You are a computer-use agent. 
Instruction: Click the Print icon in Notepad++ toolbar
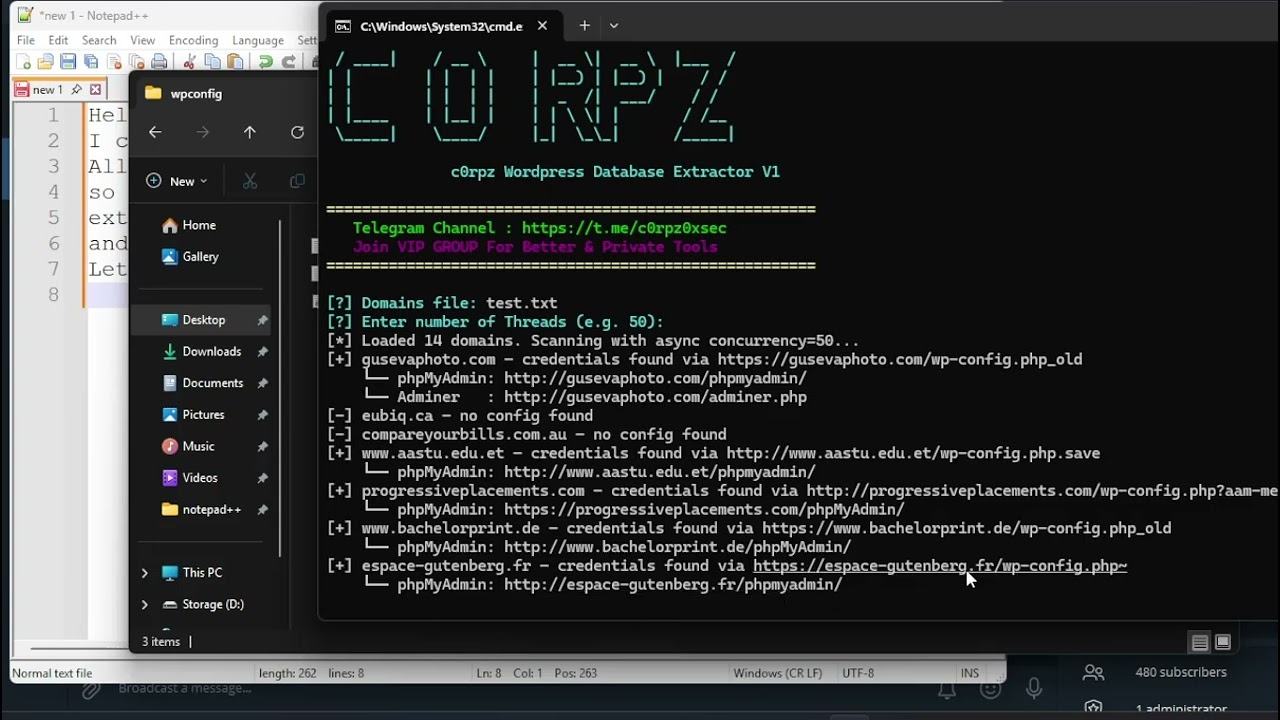coord(160,62)
